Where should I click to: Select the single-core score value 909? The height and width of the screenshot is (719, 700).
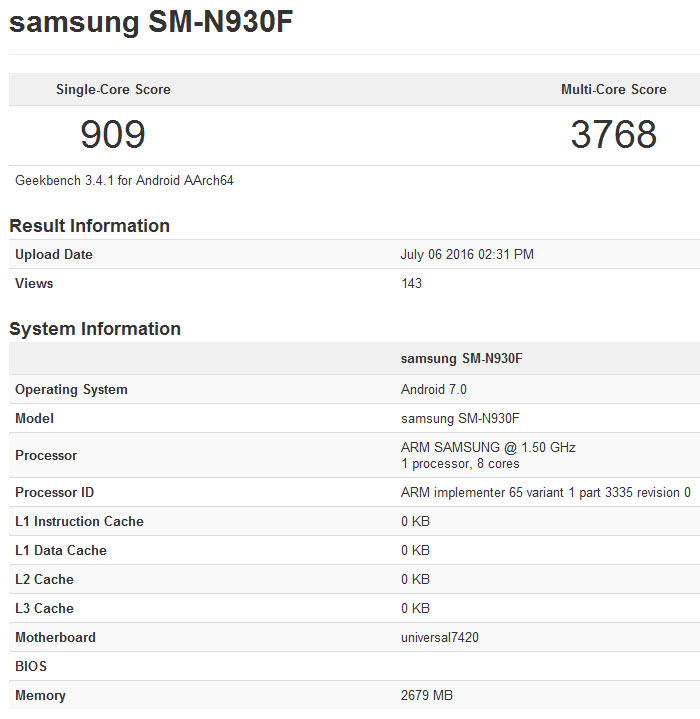[x=113, y=134]
